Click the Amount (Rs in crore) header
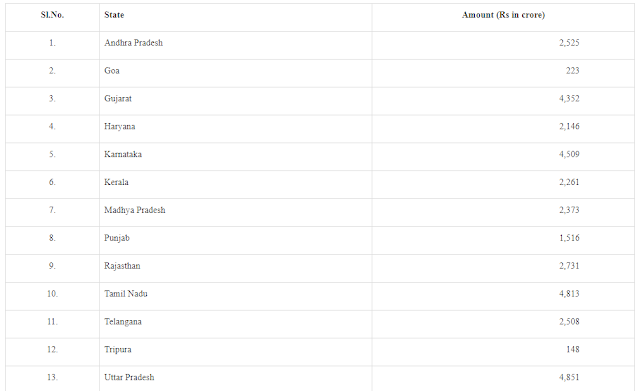 pyautogui.click(x=503, y=15)
